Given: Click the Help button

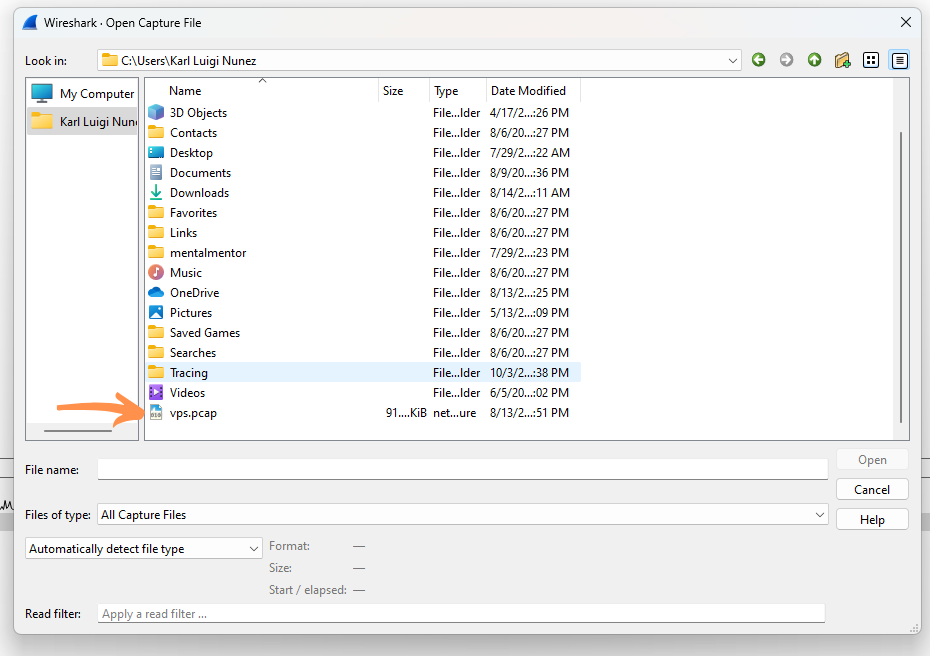Looking at the screenshot, I should [872, 520].
